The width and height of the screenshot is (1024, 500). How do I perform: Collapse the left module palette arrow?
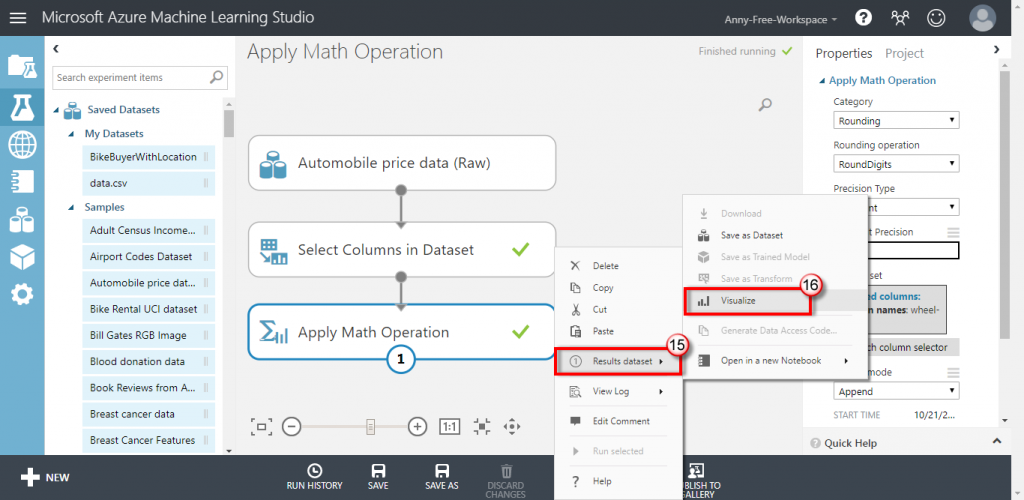click(56, 48)
